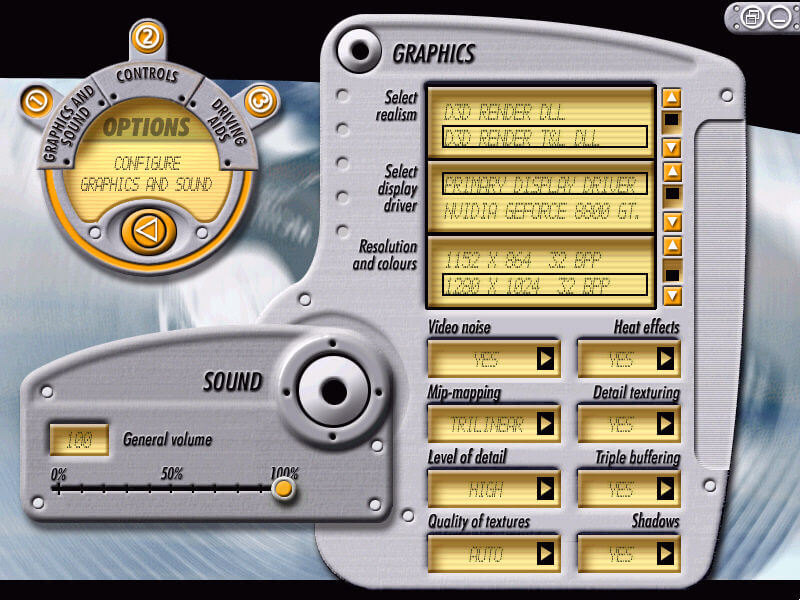Click up arrow of Resolution and colours list
Image resolution: width=800 pixels, height=600 pixels.
pos(671,246)
